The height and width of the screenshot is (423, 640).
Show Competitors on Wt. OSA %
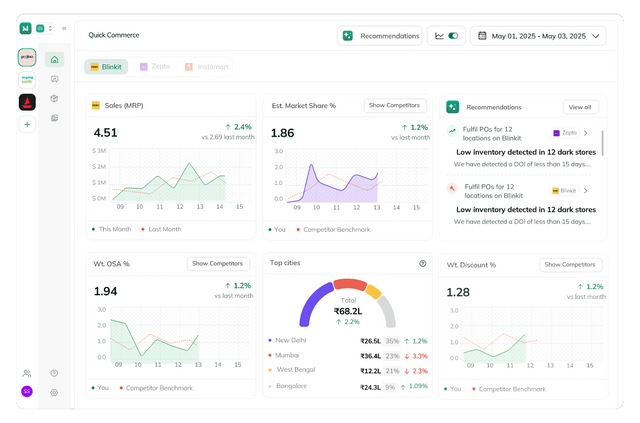tap(218, 264)
